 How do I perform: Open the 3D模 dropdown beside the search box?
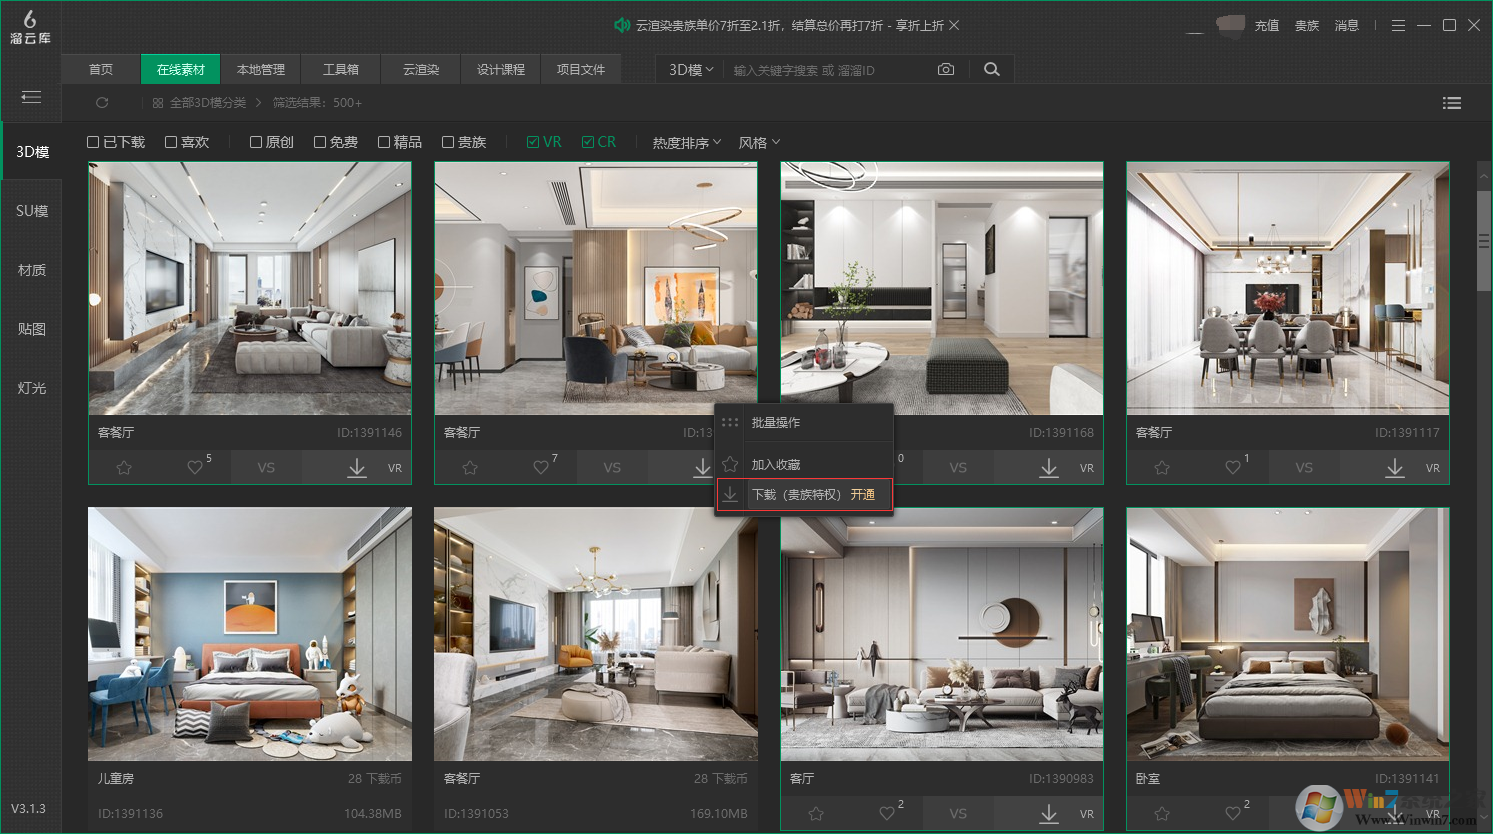(689, 69)
